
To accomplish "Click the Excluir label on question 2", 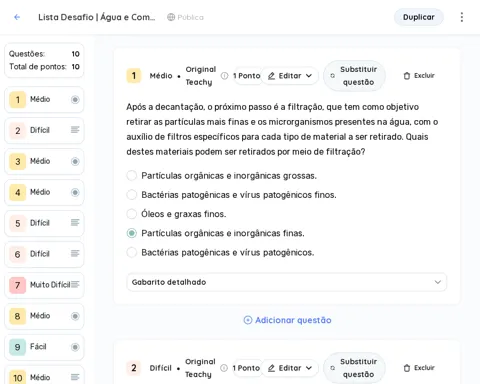I will [424, 368].
